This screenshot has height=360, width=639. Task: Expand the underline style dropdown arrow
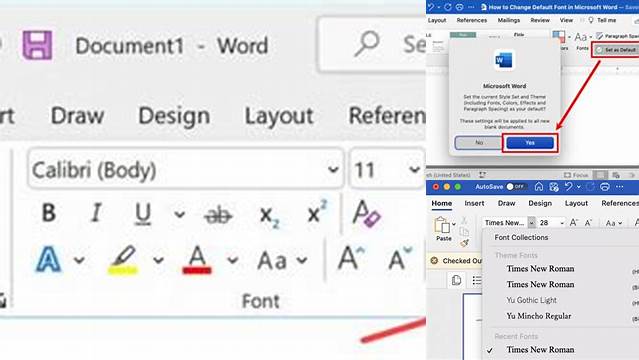coord(179,214)
